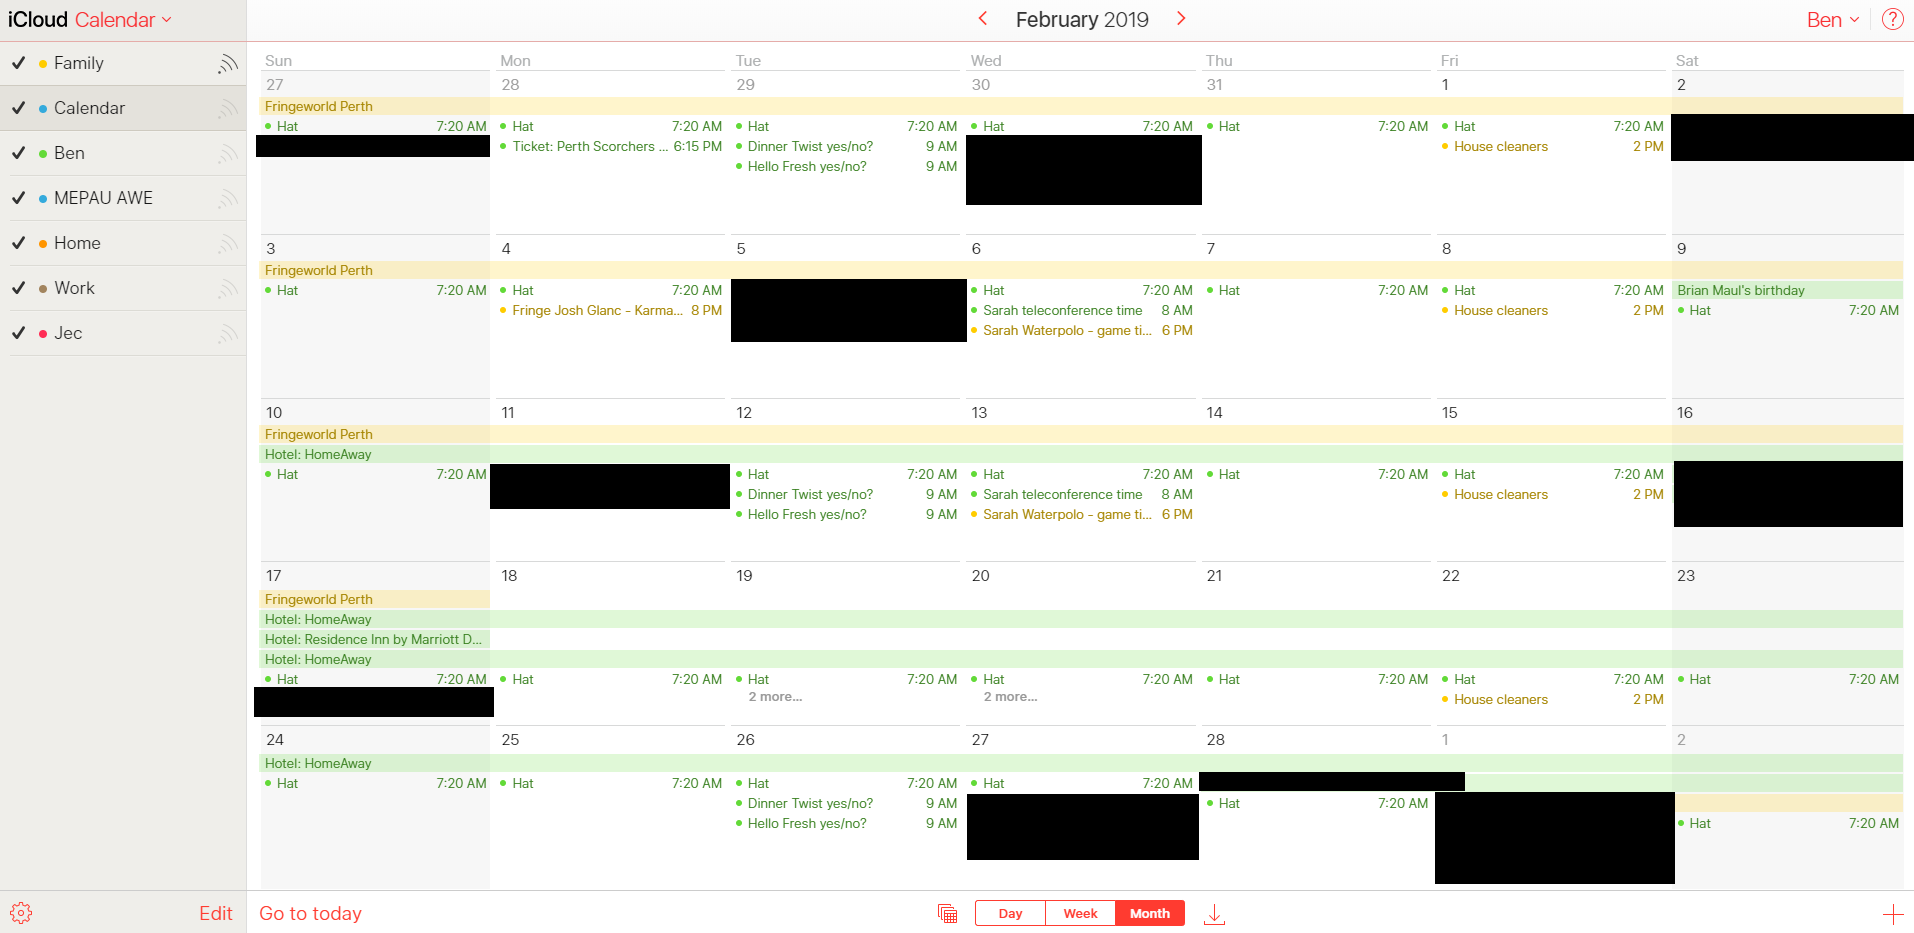The height and width of the screenshot is (933, 1914).
Task: Add a new event with plus icon
Action: click(1892, 914)
